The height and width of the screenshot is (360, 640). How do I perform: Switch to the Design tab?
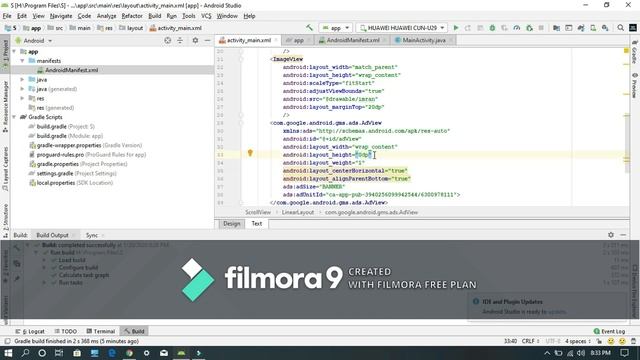[x=231, y=224]
